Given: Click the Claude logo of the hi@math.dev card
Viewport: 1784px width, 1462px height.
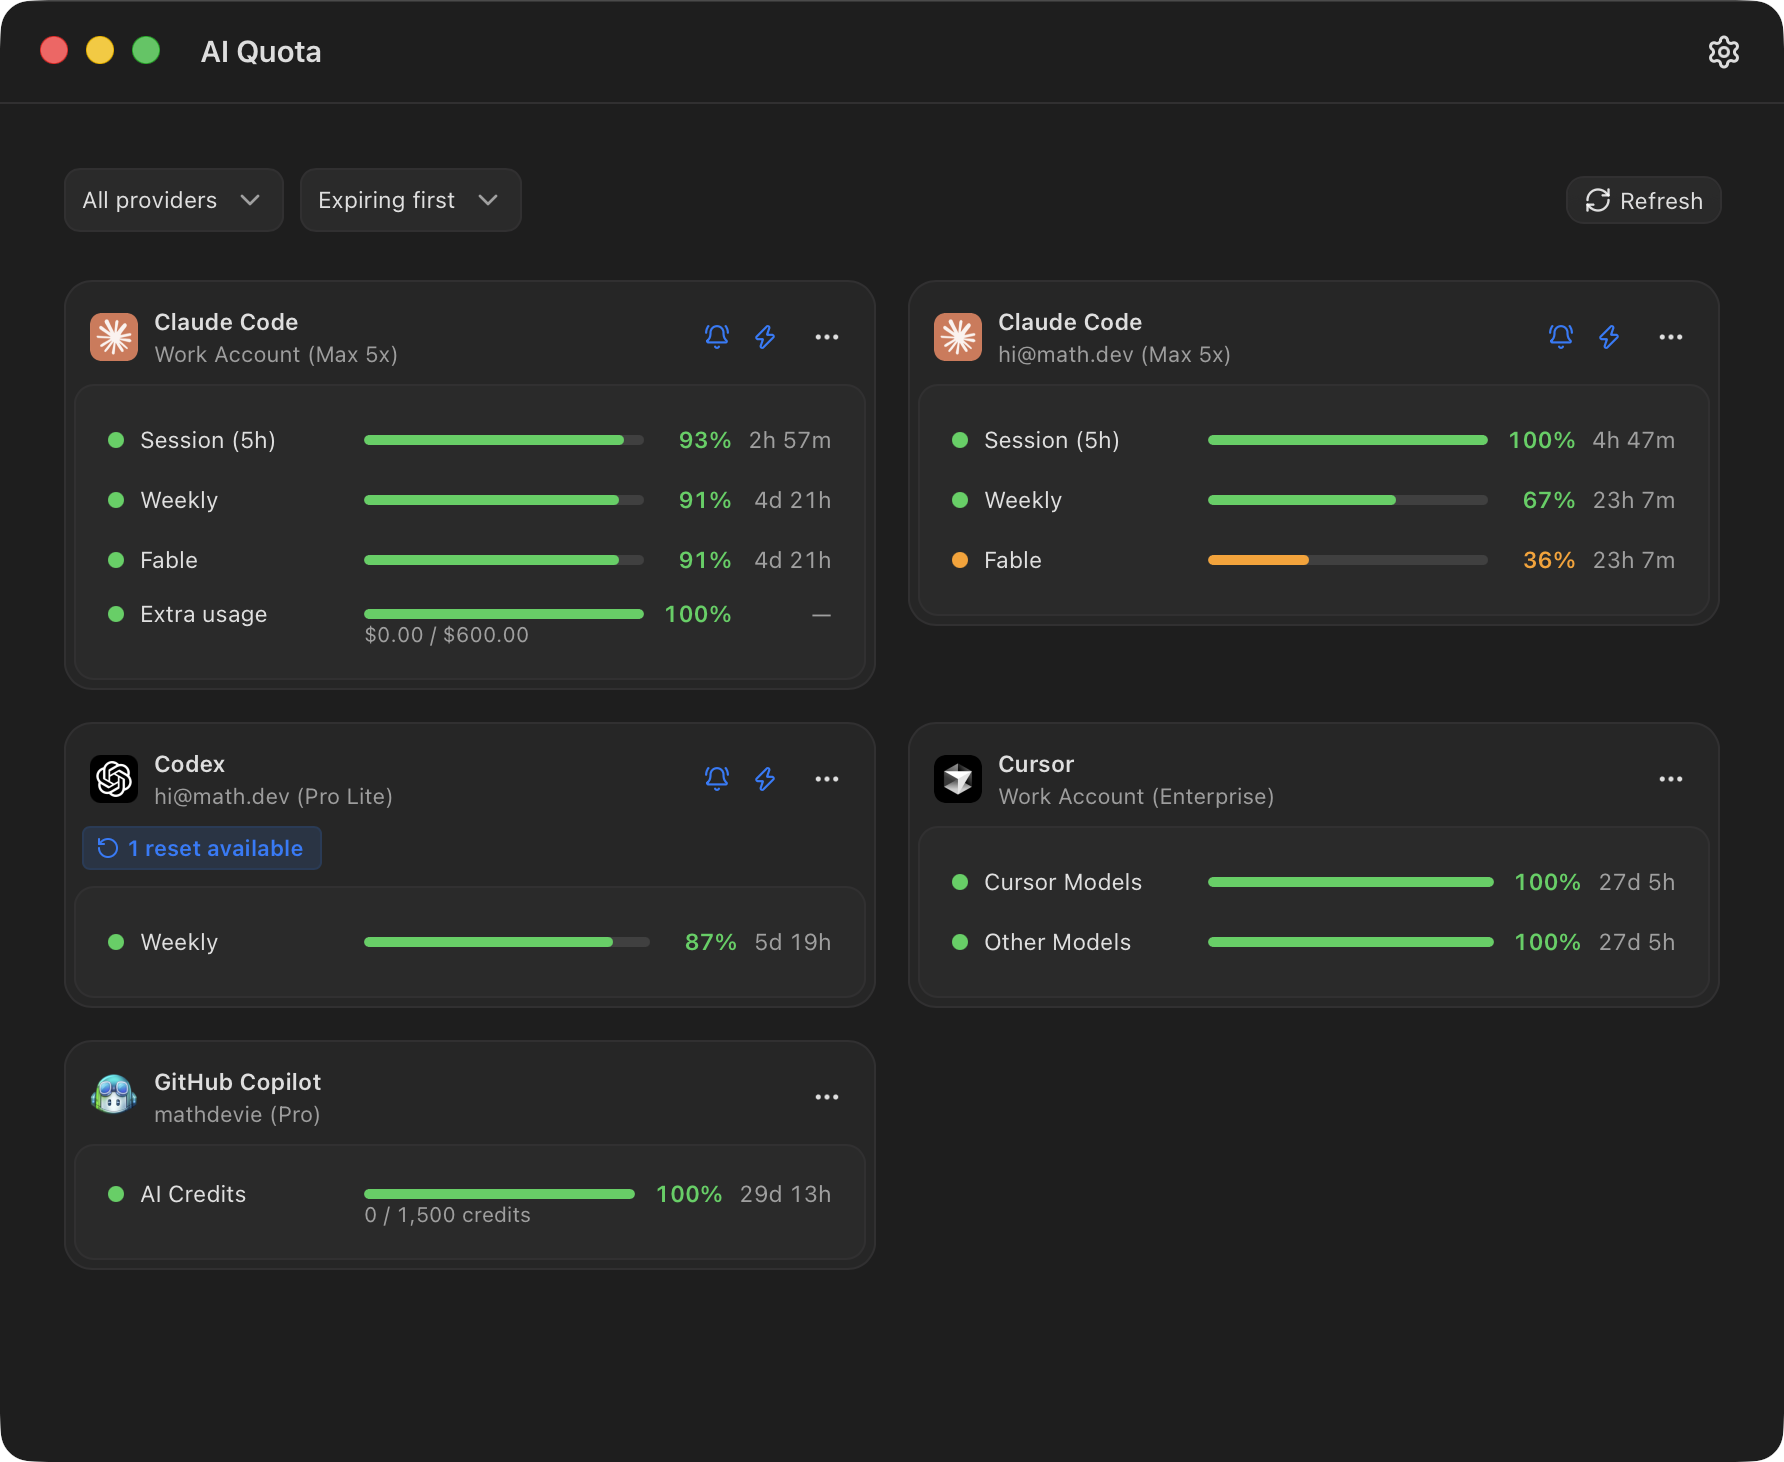Looking at the screenshot, I should pyautogui.click(x=958, y=337).
